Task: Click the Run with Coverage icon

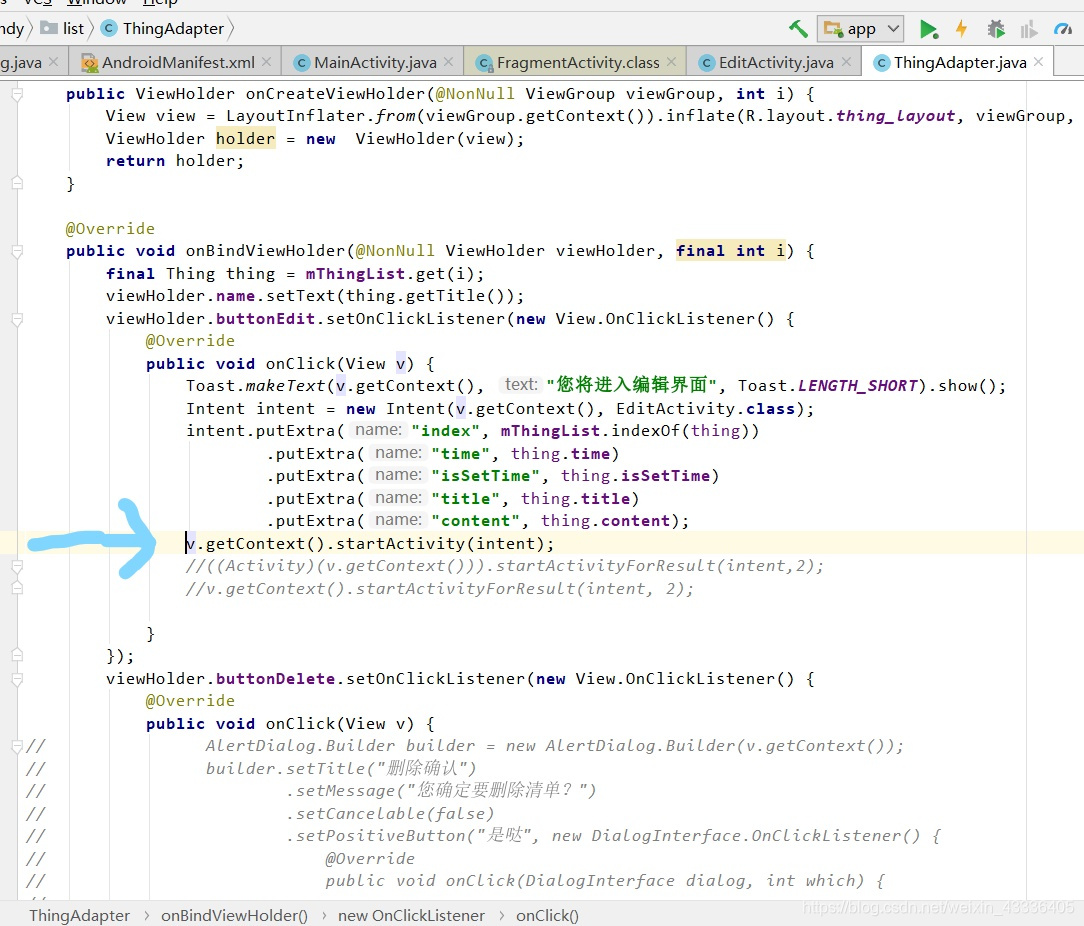Action: (x=1029, y=29)
